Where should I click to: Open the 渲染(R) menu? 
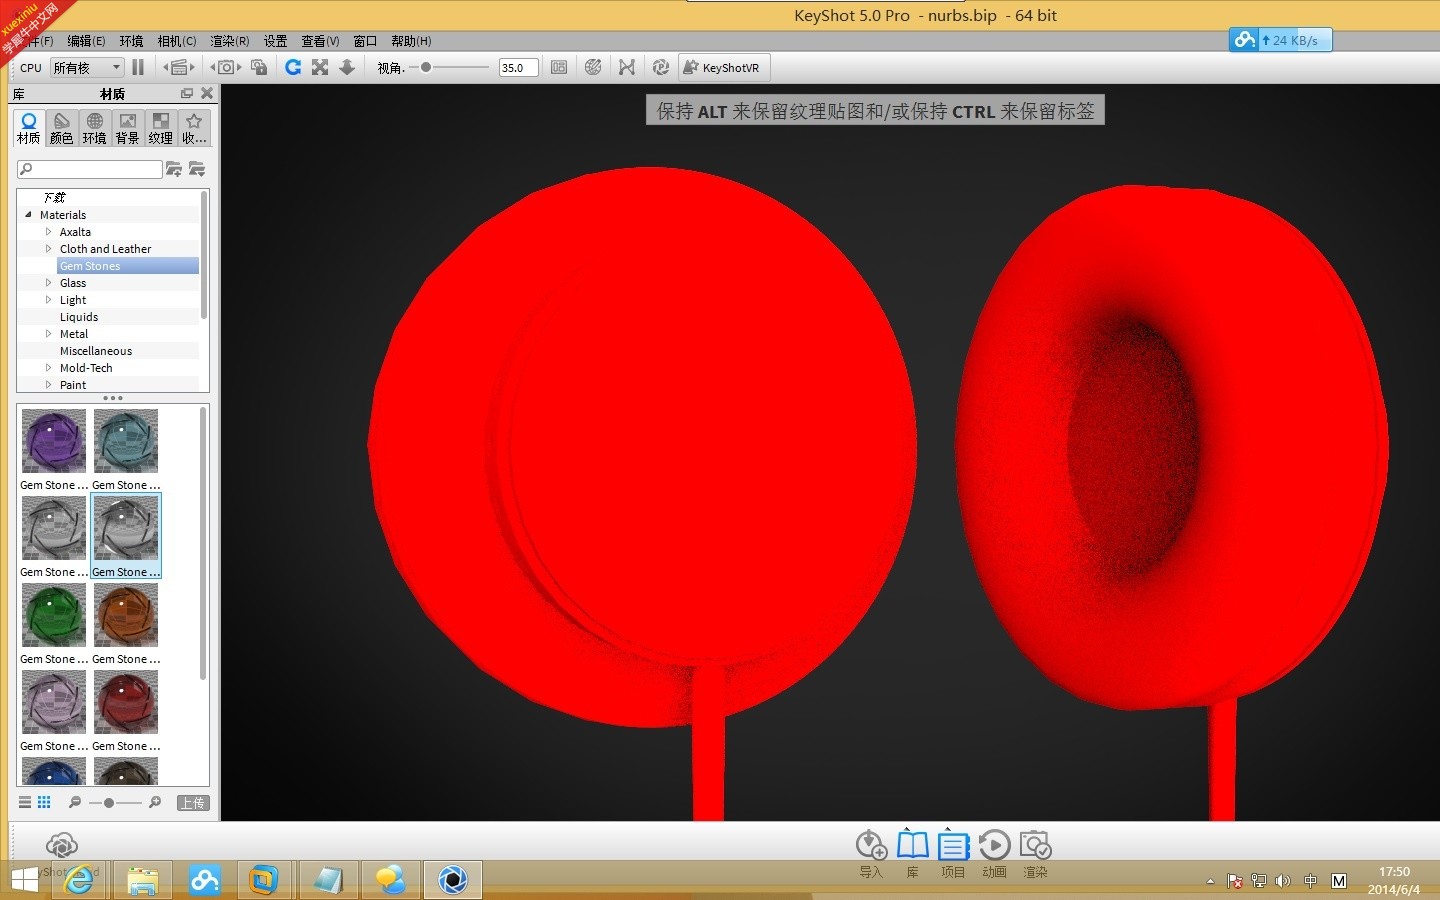(x=230, y=41)
